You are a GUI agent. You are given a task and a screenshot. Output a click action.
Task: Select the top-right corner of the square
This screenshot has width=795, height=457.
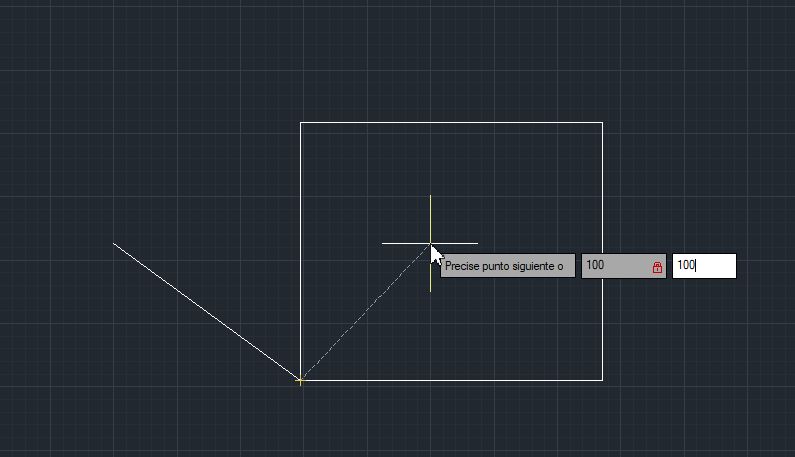(602, 123)
